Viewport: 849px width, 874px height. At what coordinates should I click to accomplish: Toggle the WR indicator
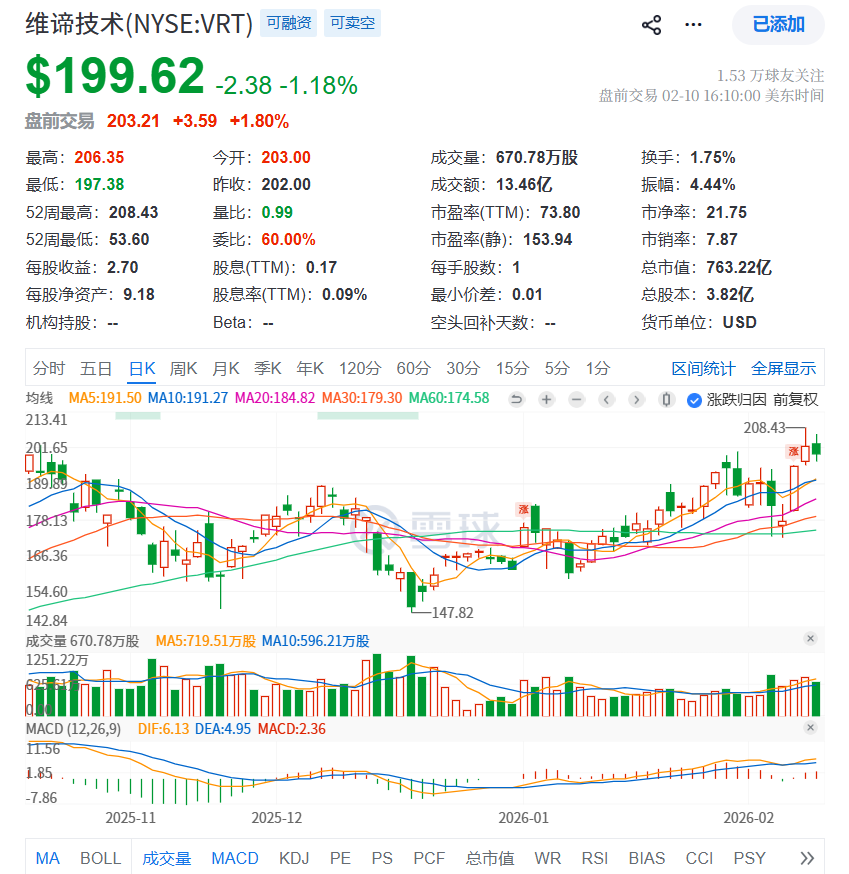pos(547,858)
